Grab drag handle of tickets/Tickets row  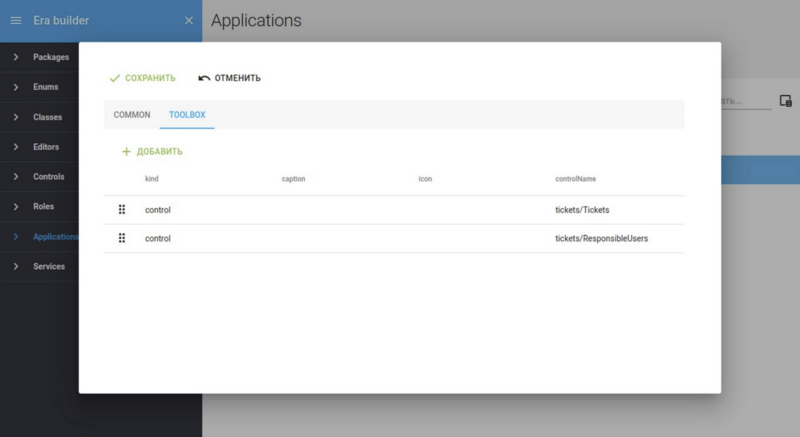pyautogui.click(x=122, y=210)
